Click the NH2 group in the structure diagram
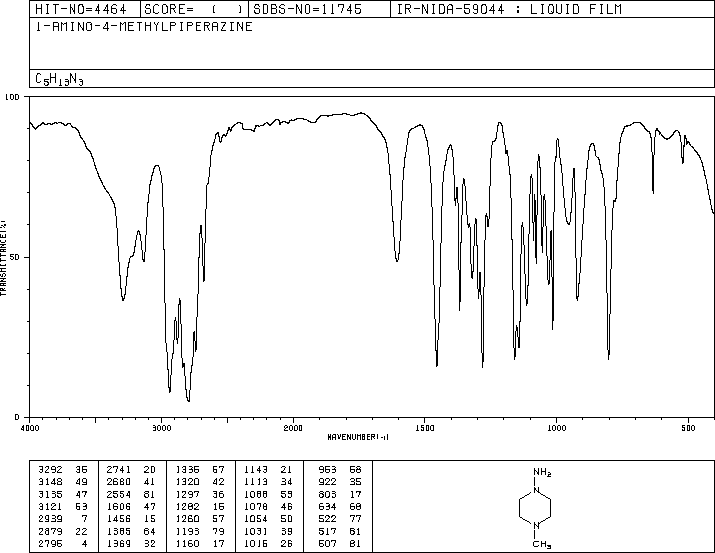This screenshot has width=715, height=553. tap(542, 472)
